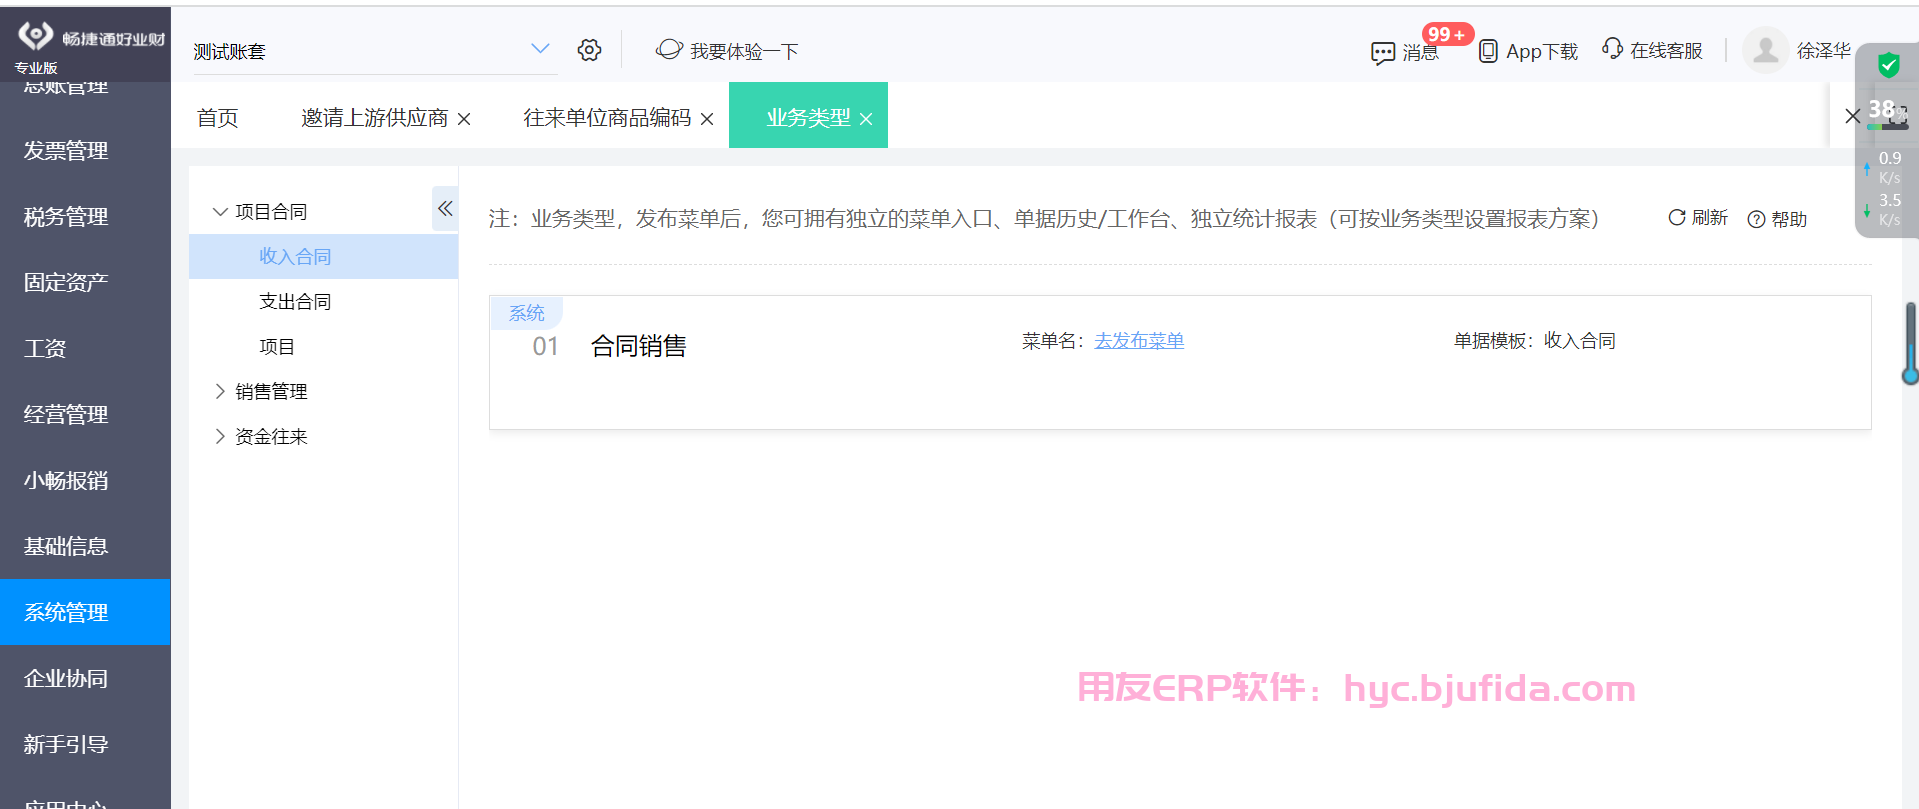Viewport: 1919px width, 809px height.
Task: Expand 销售管理 tree node
Action: pos(220,391)
